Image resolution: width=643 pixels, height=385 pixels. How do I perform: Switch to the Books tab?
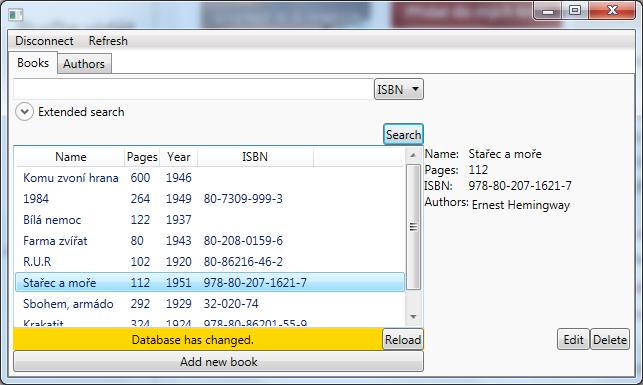[33, 63]
